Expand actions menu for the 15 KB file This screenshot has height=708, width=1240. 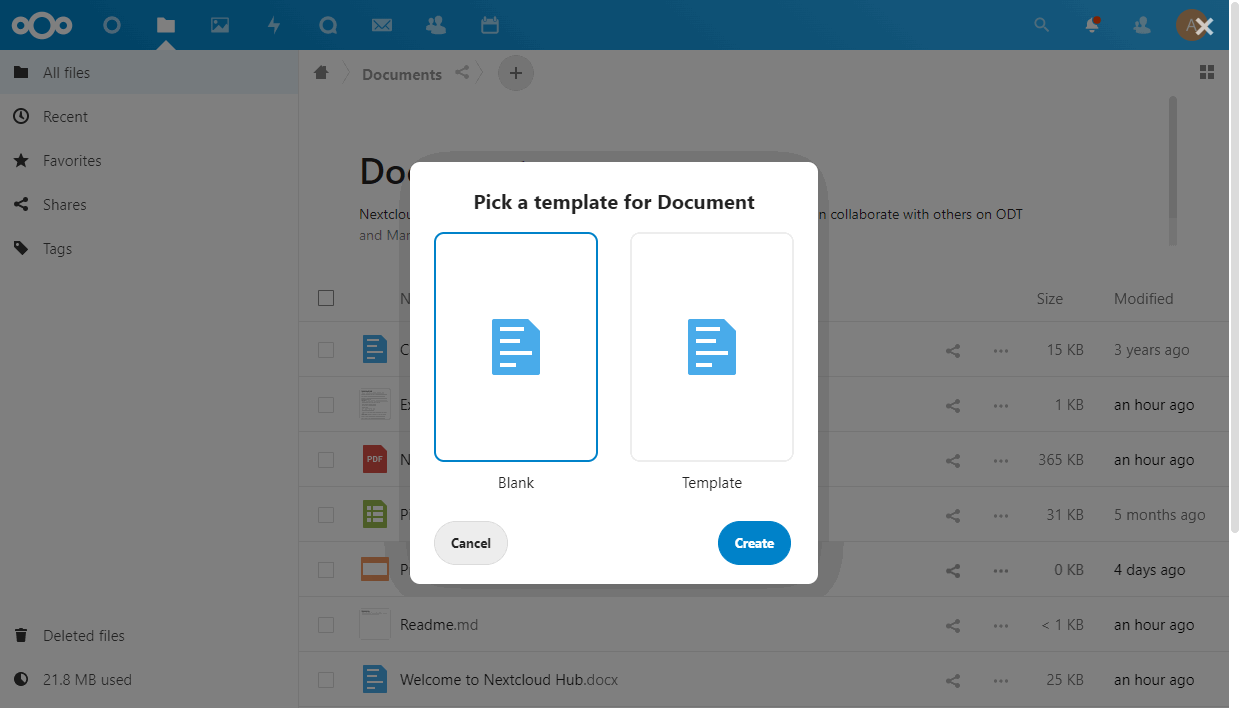click(1000, 350)
